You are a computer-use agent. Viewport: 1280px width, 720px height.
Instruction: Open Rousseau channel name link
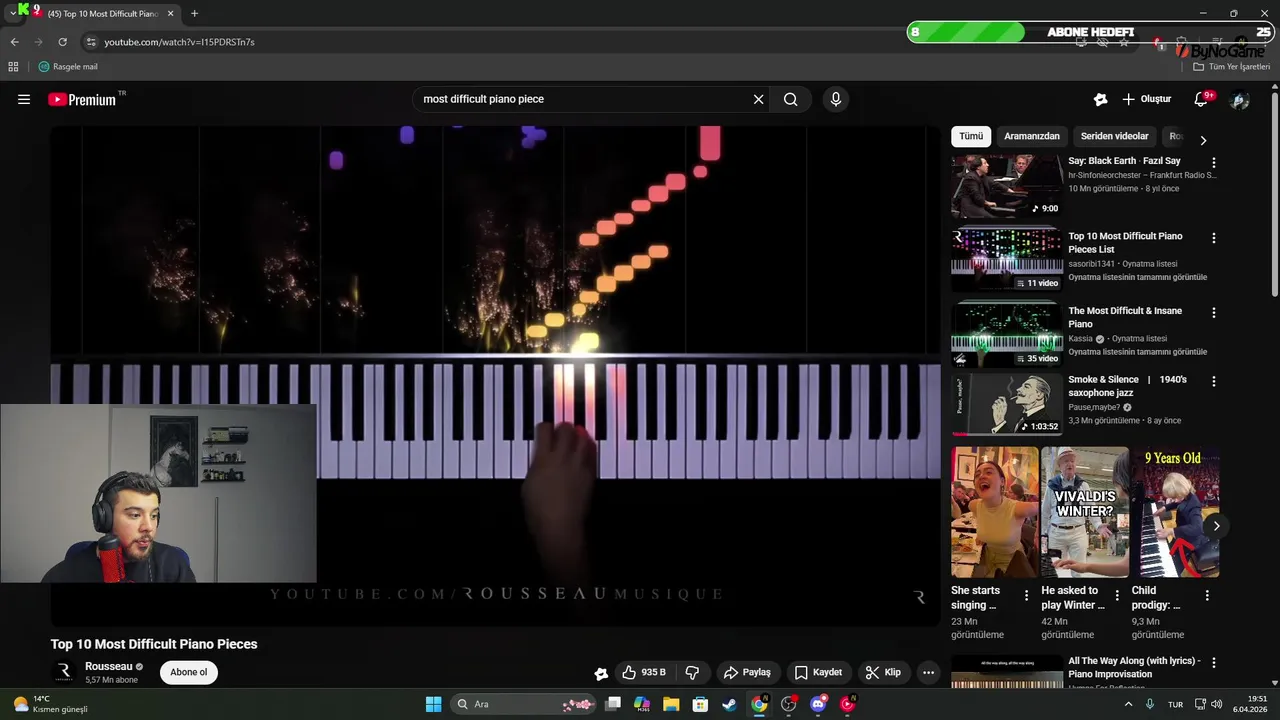(108, 666)
